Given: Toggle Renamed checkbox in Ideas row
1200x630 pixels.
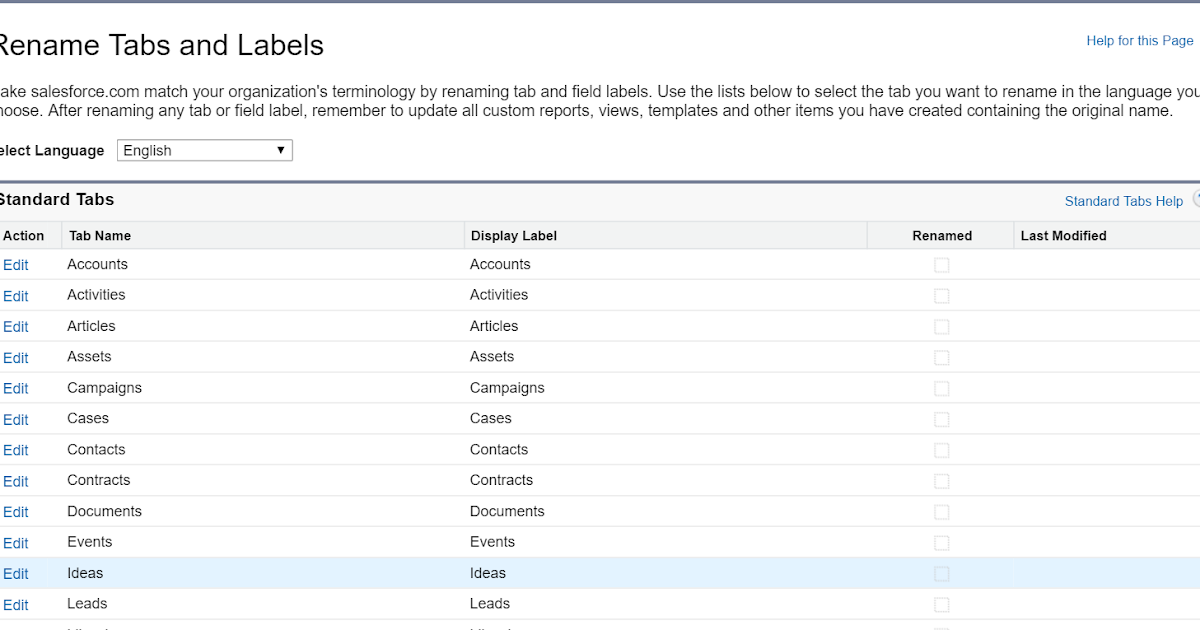Looking at the screenshot, I should (x=941, y=574).
